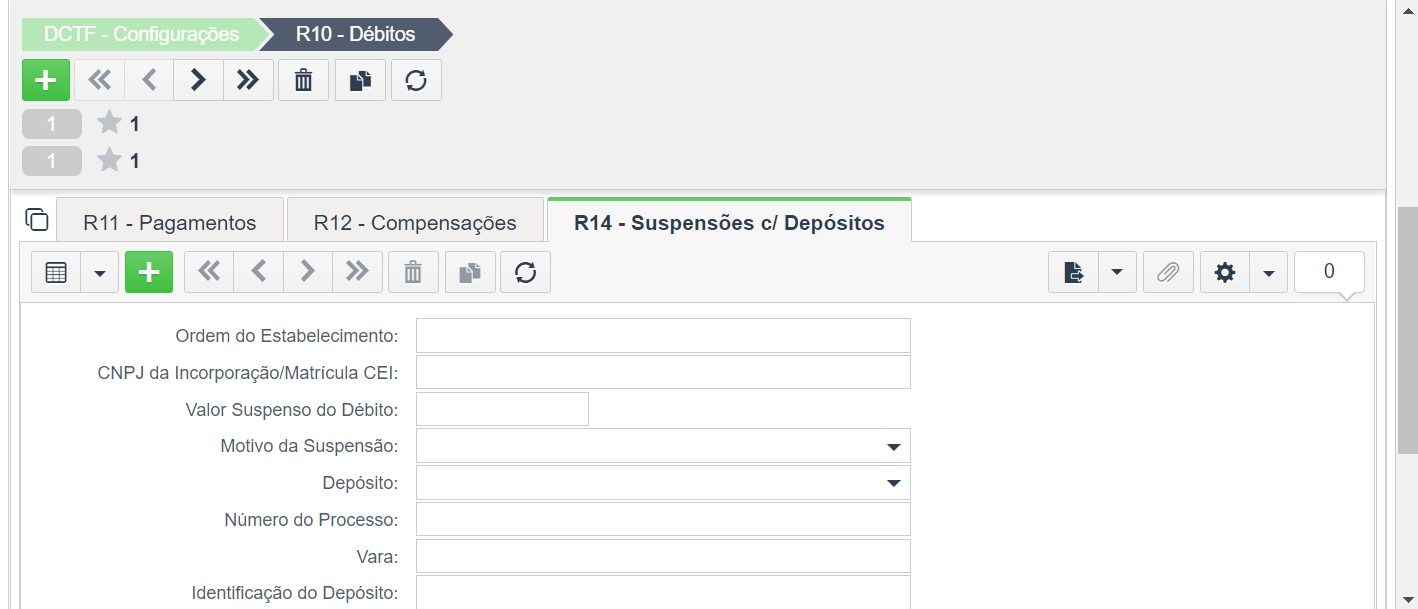This screenshot has width=1418, height=609.
Task: Click export document icon in R14 toolbar
Action: [1074, 272]
